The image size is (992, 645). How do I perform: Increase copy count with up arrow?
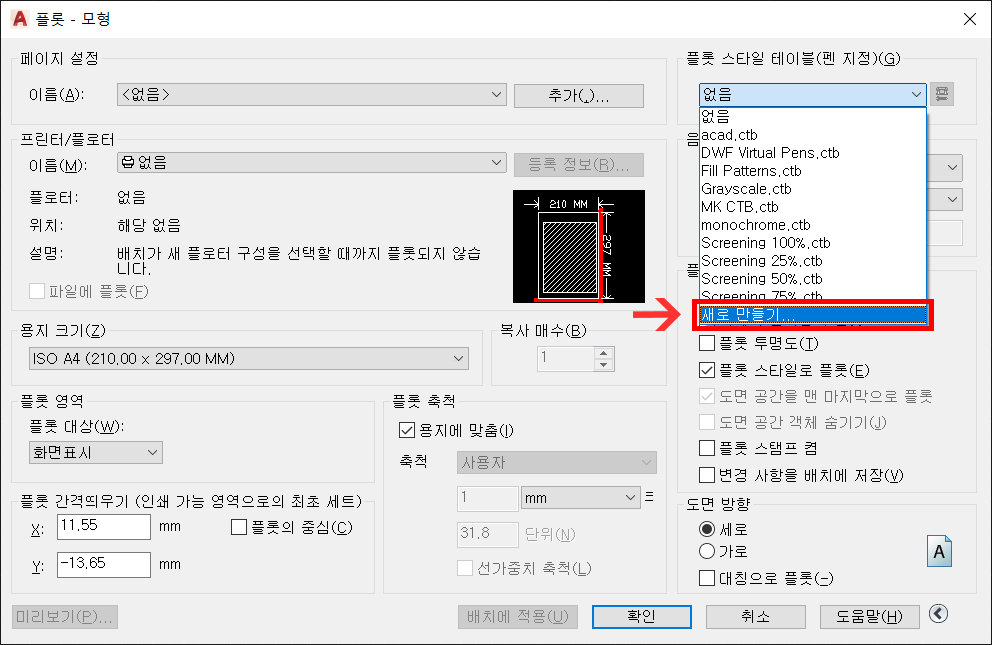604,353
